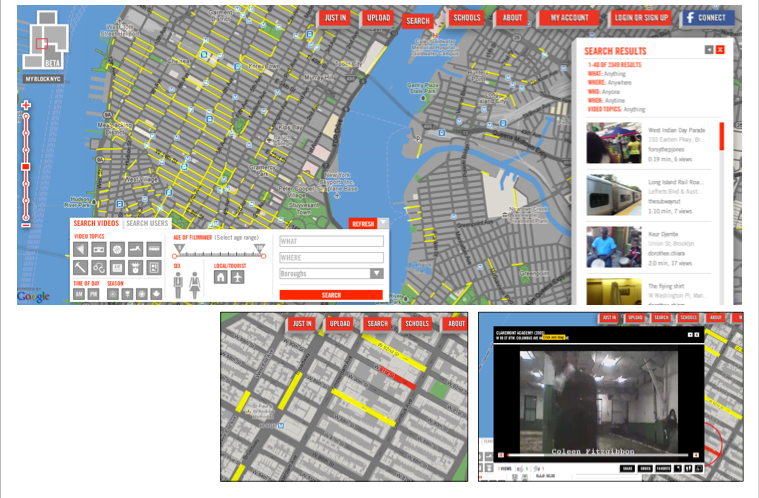Image resolution: width=759 pixels, height=498 pixels.
Task: Click Schools in the video player screenshot navigation
Action: [688, 317]
